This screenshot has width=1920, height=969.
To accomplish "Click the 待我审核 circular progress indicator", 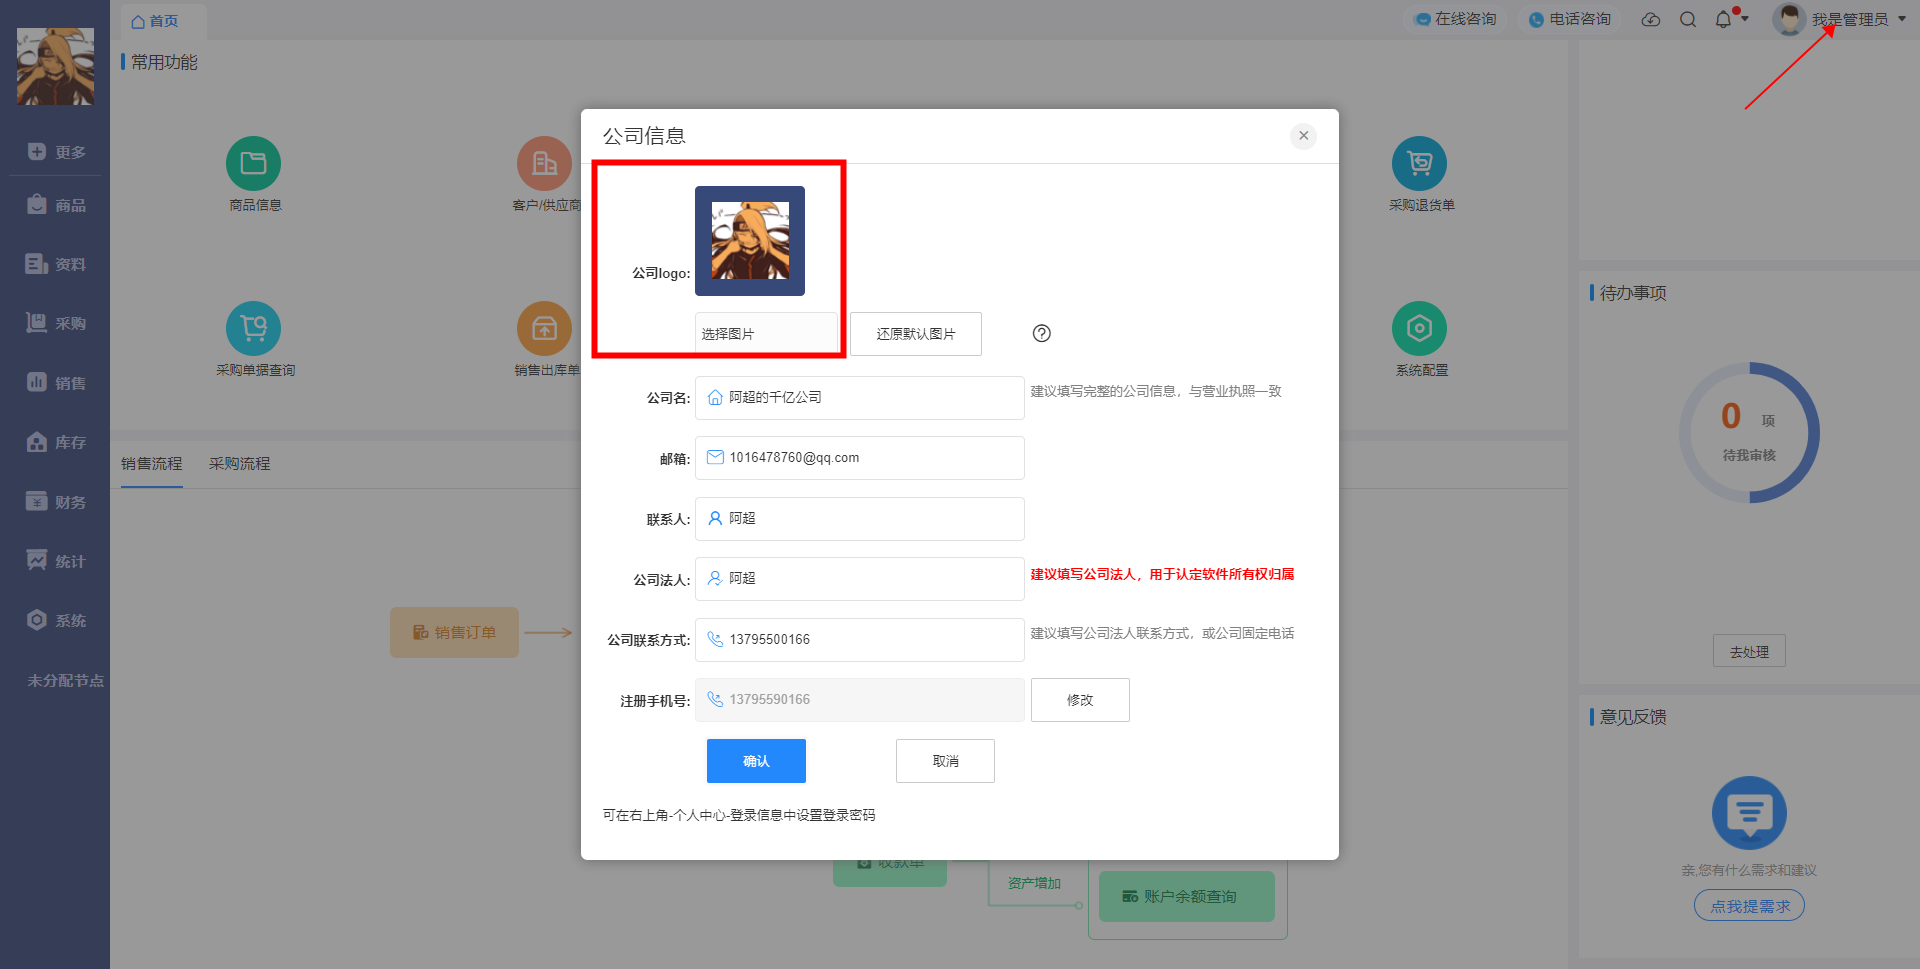I will [1749, 432].
